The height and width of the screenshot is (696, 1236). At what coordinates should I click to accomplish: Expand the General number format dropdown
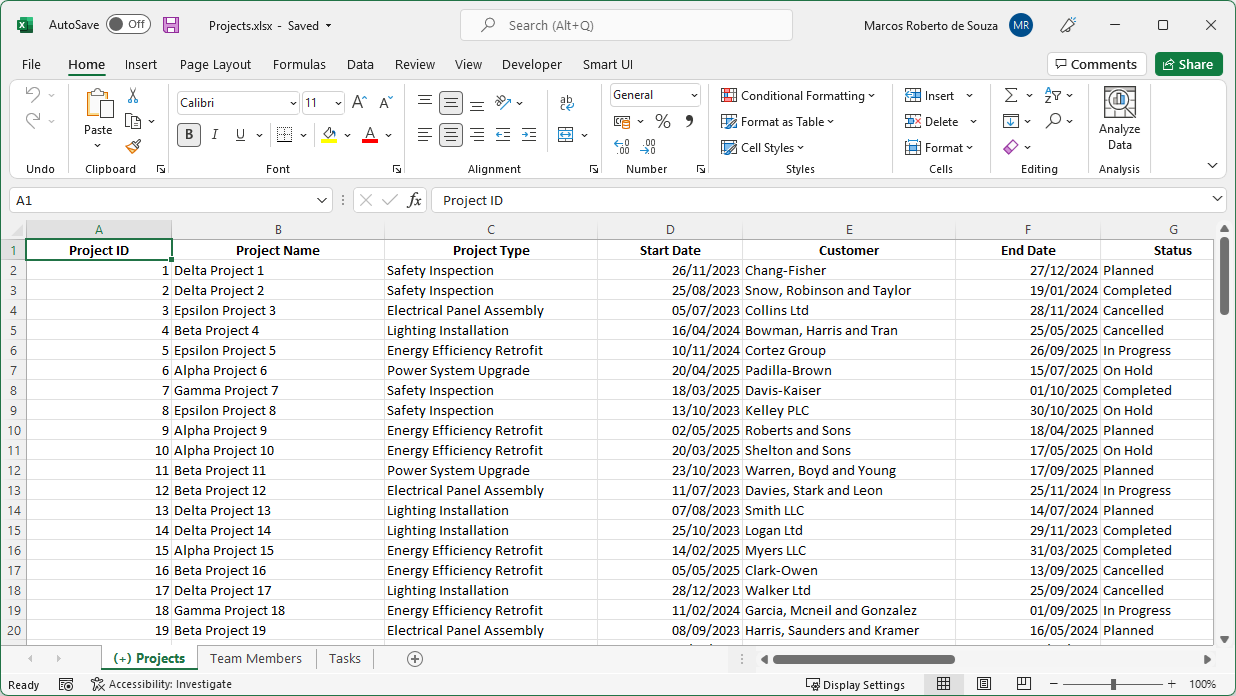click(693, 95)
